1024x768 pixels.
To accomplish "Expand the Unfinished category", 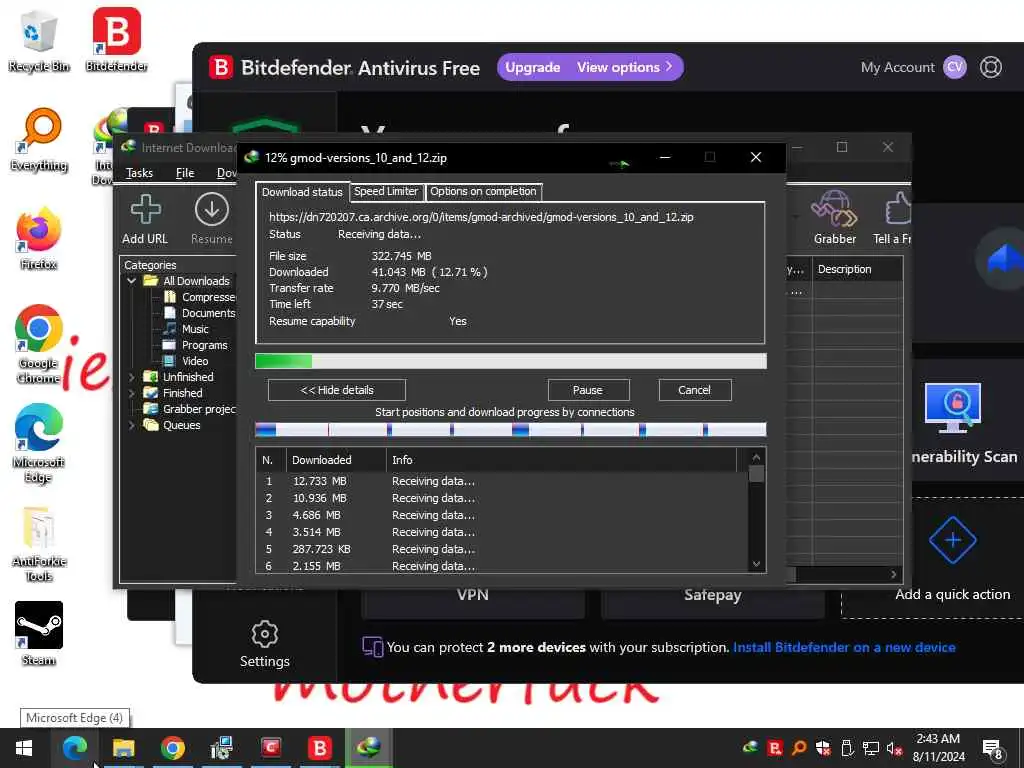I will coord(131,377).
